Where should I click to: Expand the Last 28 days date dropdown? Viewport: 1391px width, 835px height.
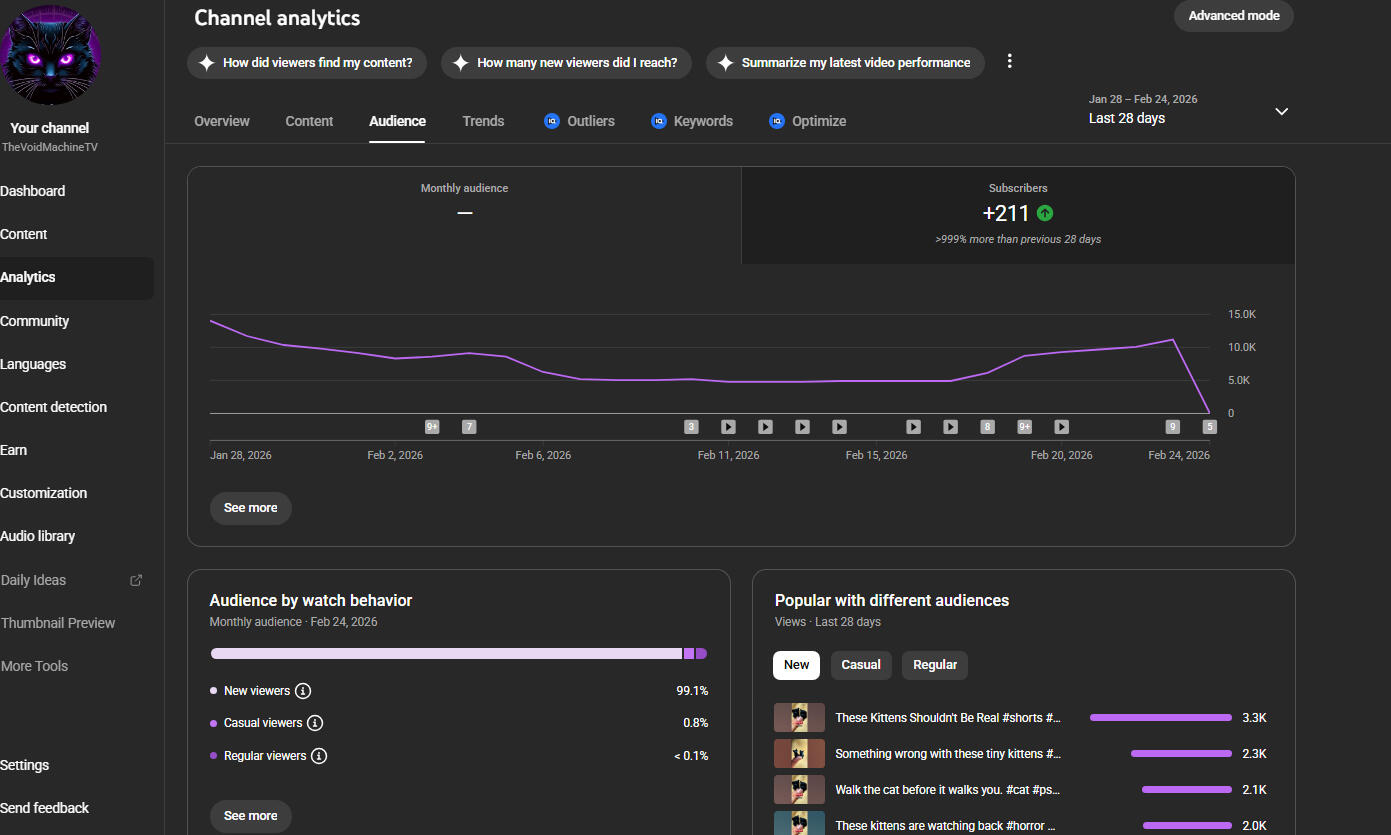click(1281, 111)
